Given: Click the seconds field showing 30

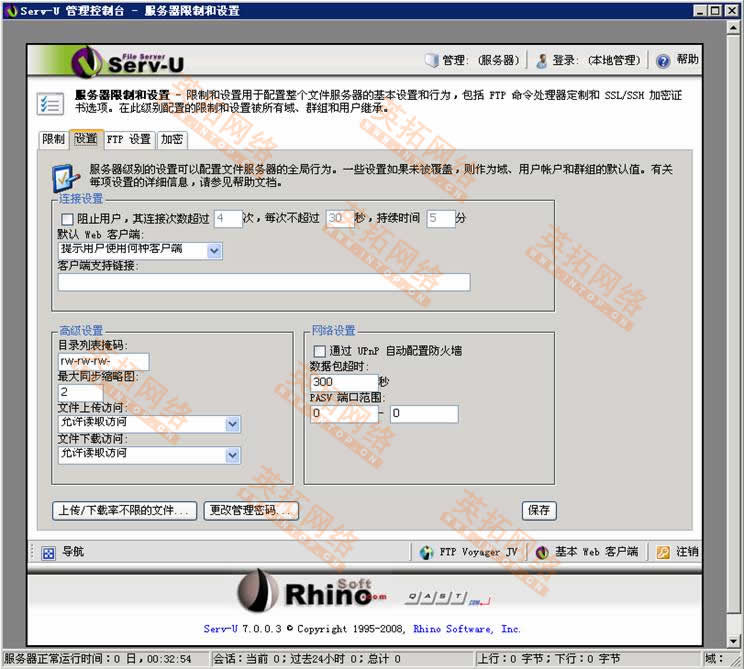Looking at the screenshot, I should pyautogui.click(x=340, y=219).
